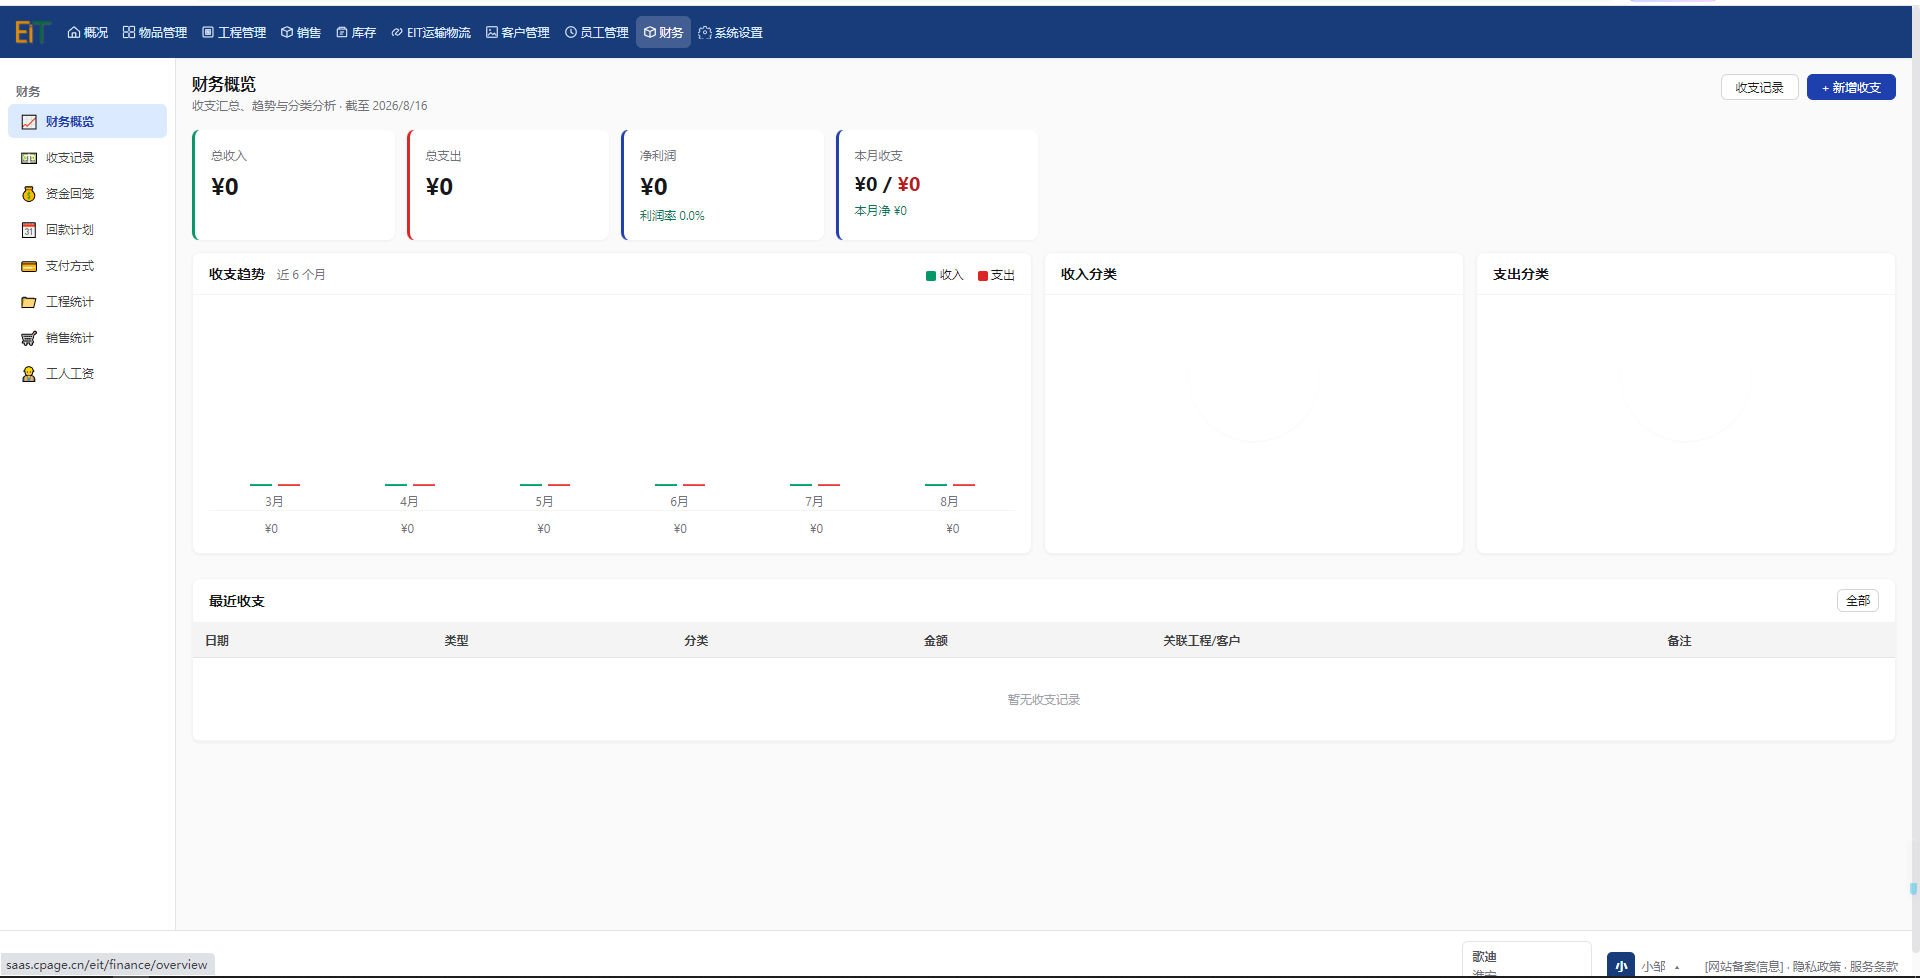Open the 隐私政策 footer link

(1816, 966)
